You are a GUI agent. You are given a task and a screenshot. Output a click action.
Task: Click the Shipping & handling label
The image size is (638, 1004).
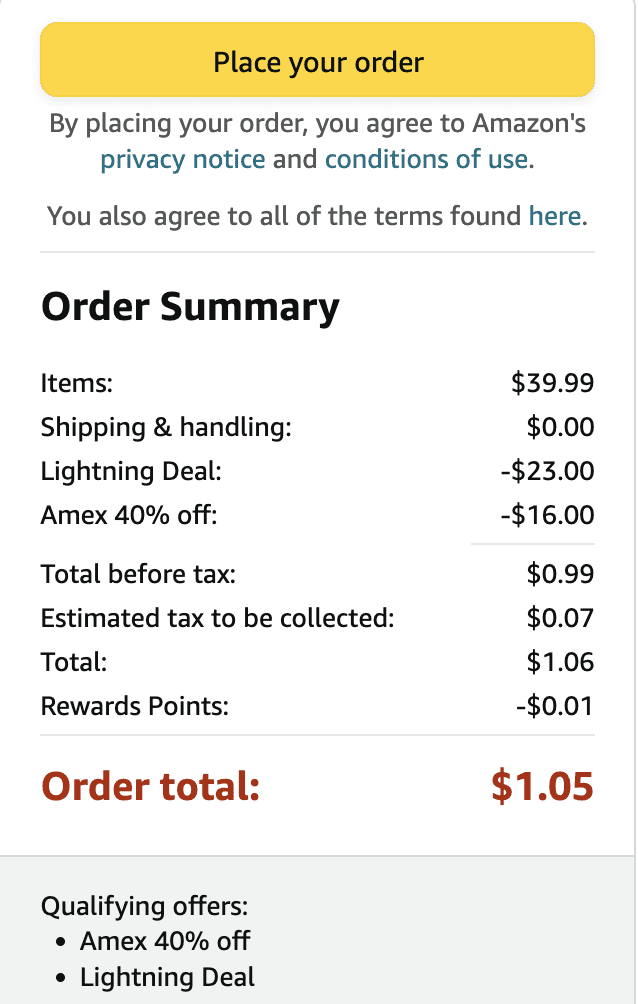click(166, 427)
